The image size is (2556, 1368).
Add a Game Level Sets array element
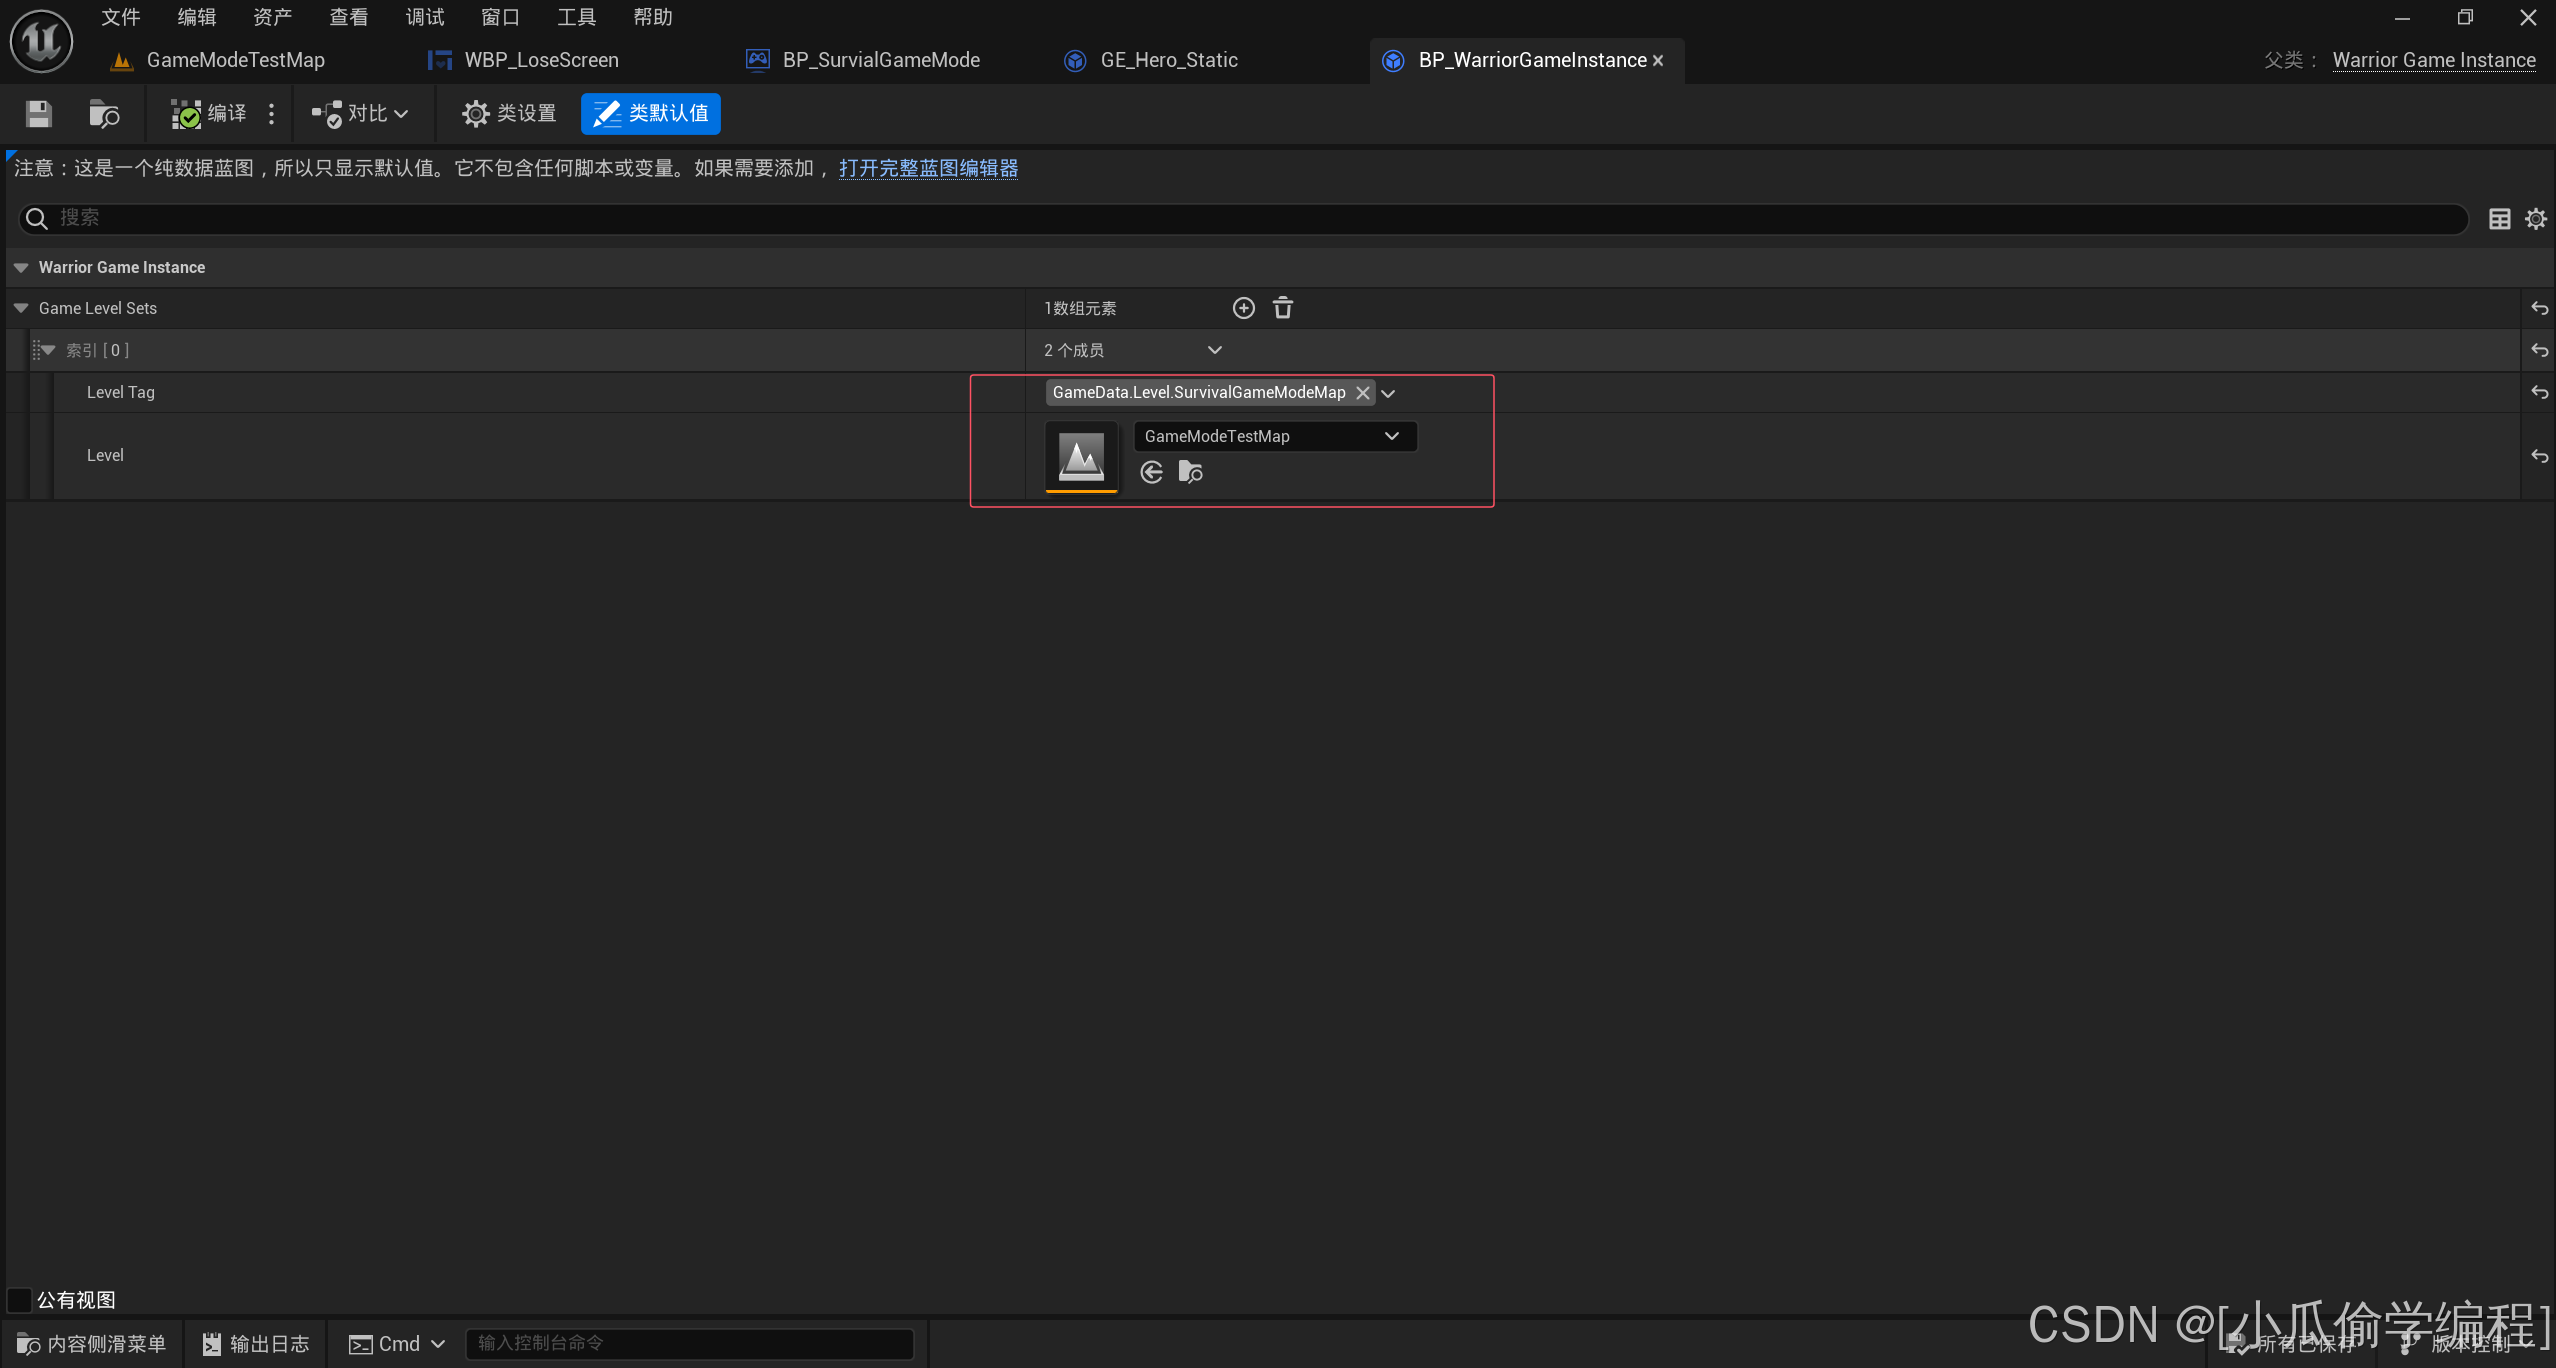tap(1243, 308)
